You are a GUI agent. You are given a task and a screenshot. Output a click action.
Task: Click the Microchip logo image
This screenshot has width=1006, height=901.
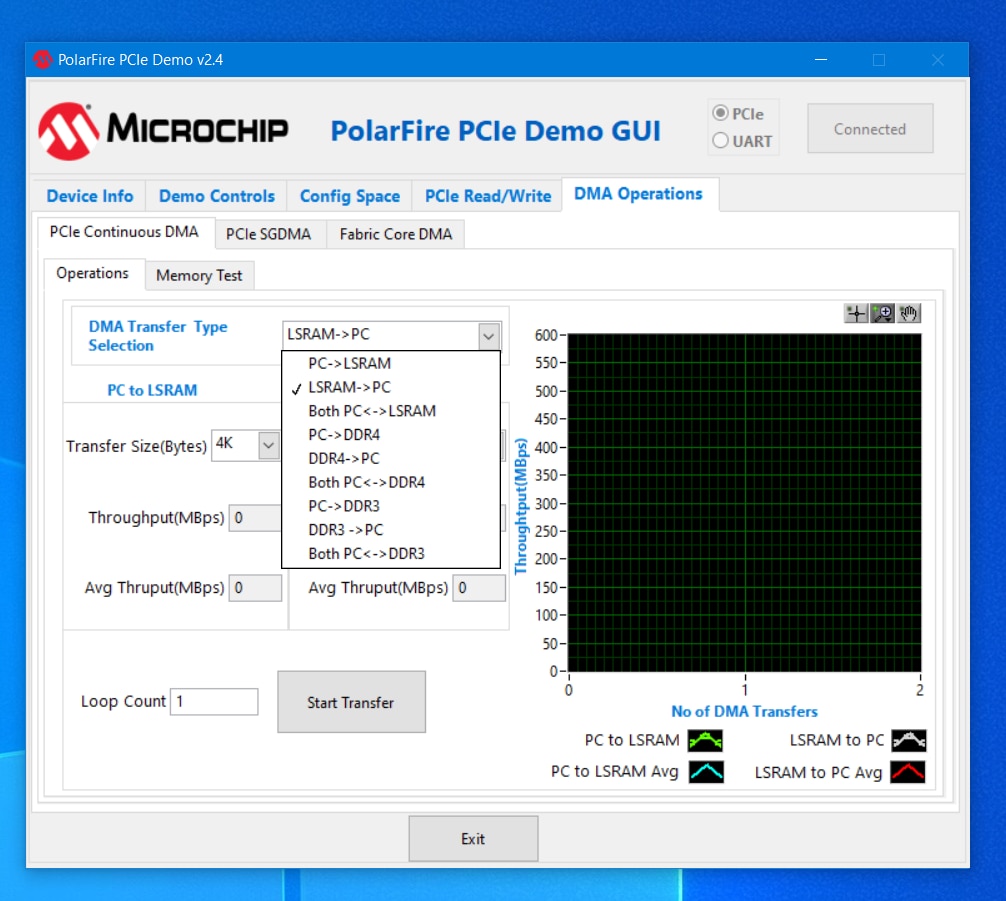(163, 130)
